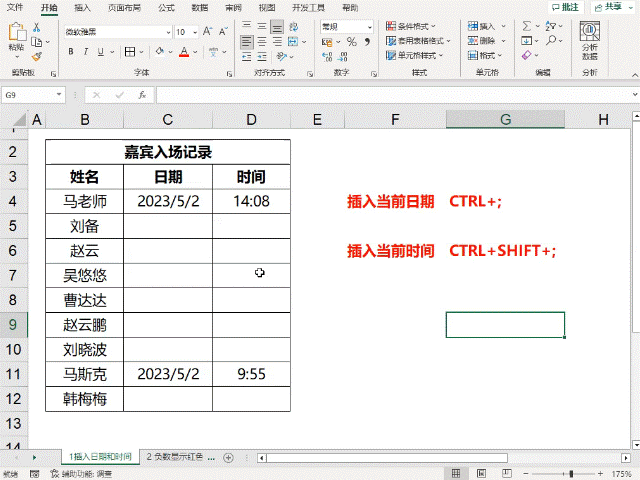
Task: Switch to 数据 ribbon tab
Action: [x=200, y=7]
